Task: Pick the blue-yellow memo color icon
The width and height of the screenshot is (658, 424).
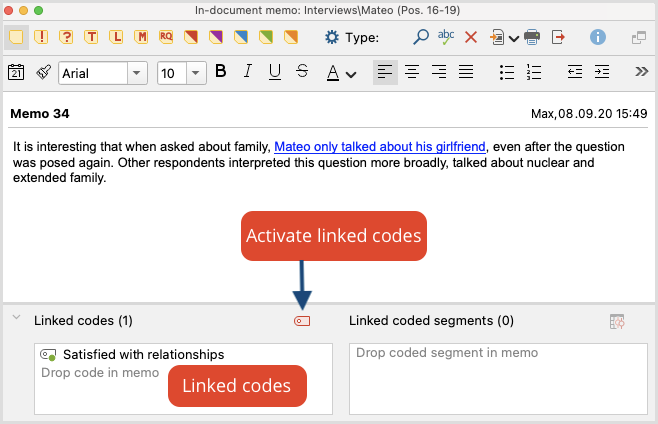Action: pos(241,37)
